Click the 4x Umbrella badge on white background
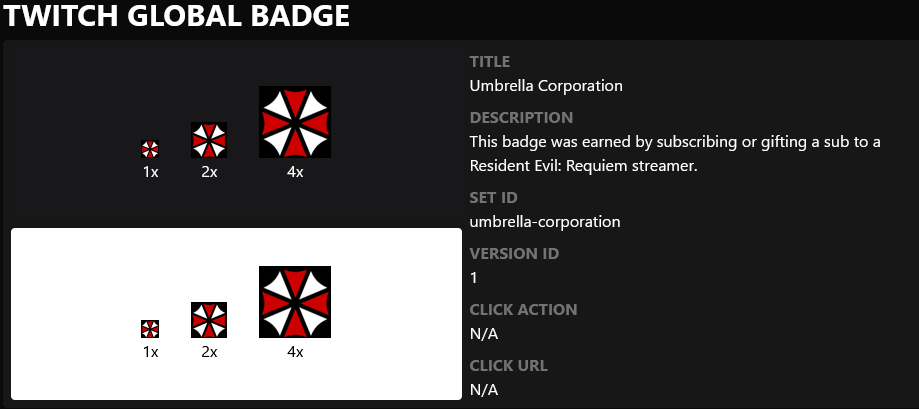 coord(295,302)
